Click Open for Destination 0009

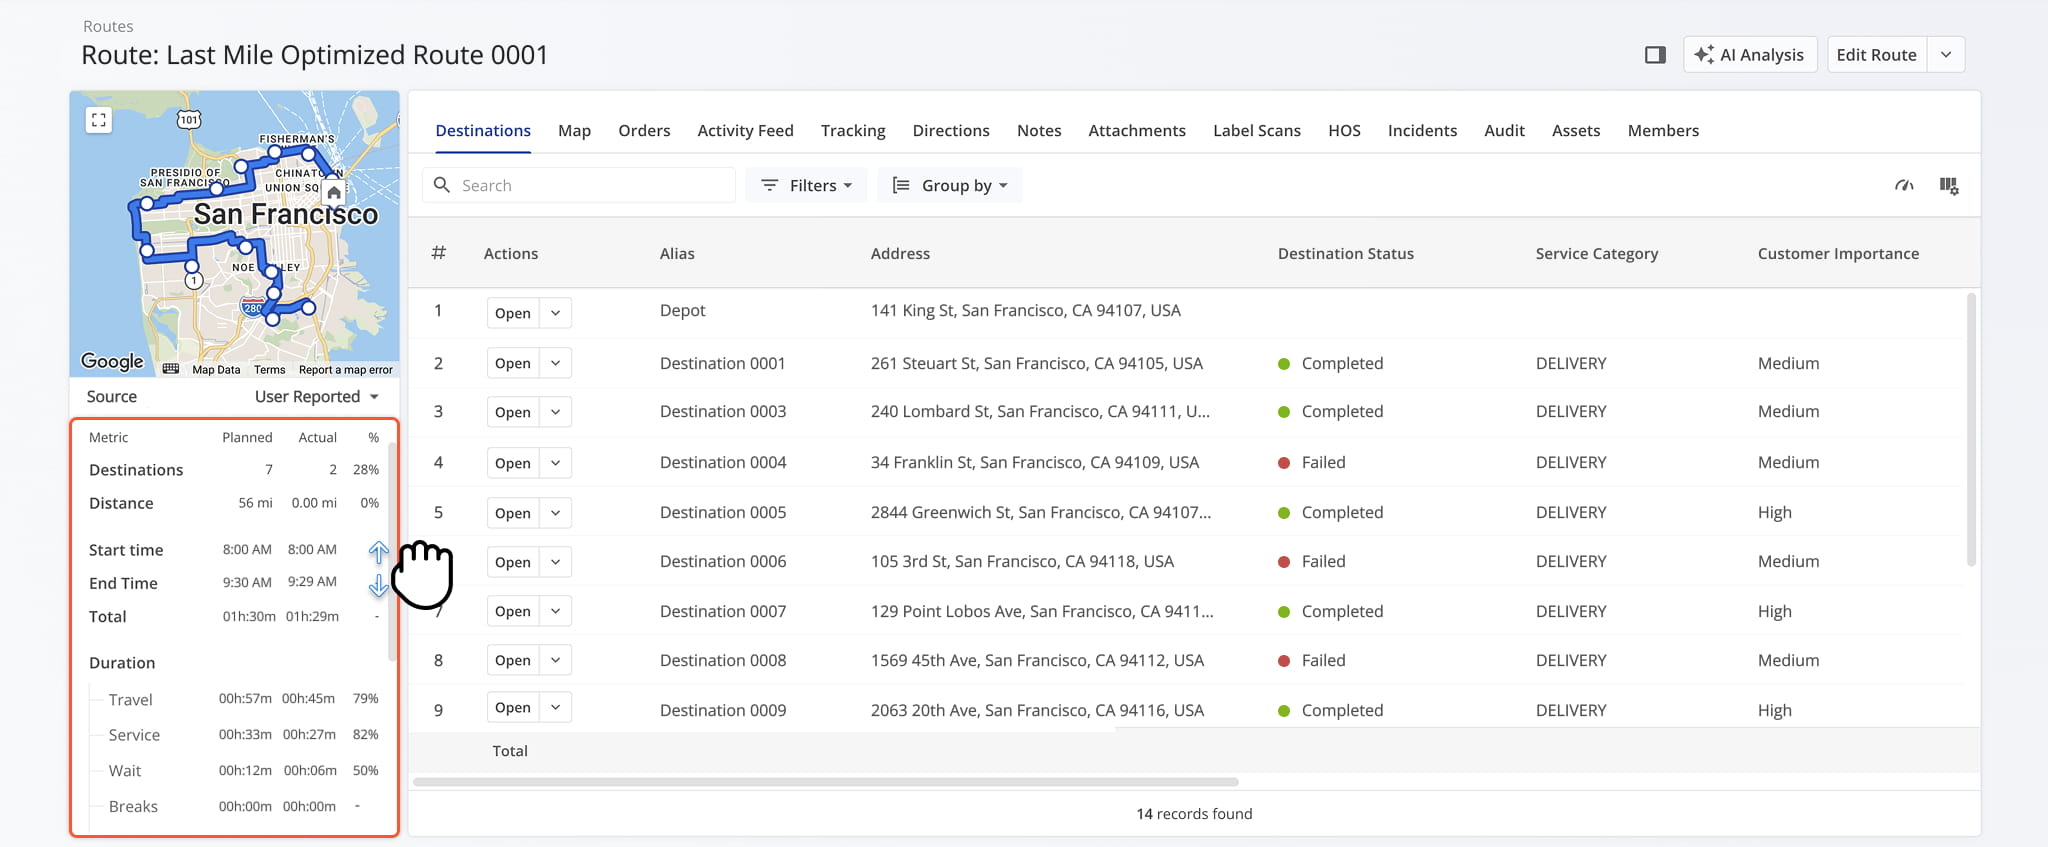point(513,707)
